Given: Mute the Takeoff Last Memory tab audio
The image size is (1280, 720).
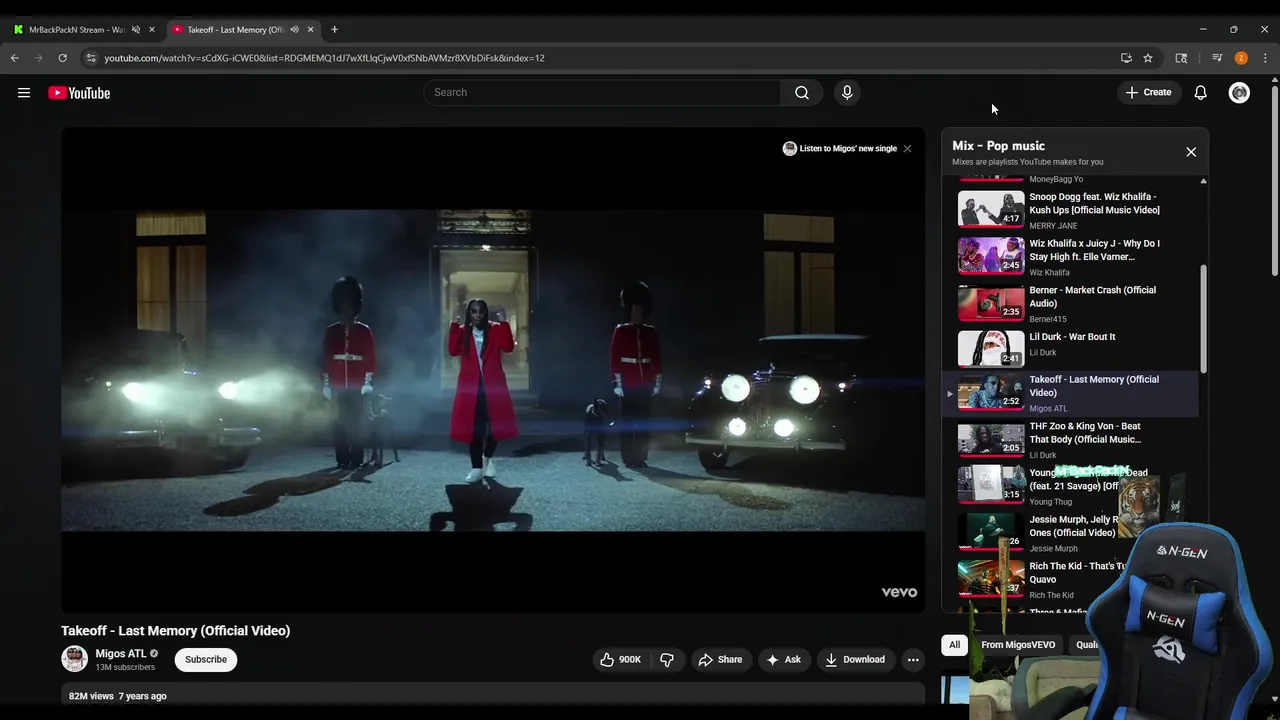Looking at the screenshot, I should (x=294, y=30).
